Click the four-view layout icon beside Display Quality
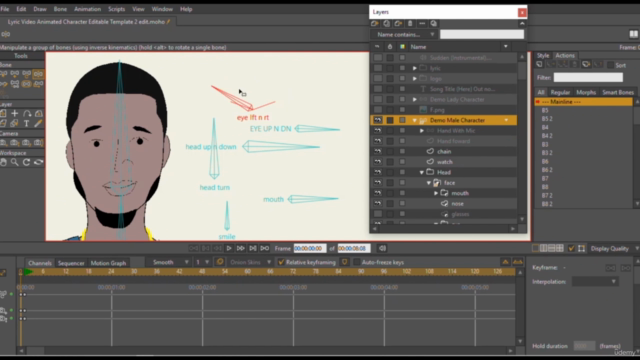The image size is (640, 360). pyautogui.click(x=560, y=248)
